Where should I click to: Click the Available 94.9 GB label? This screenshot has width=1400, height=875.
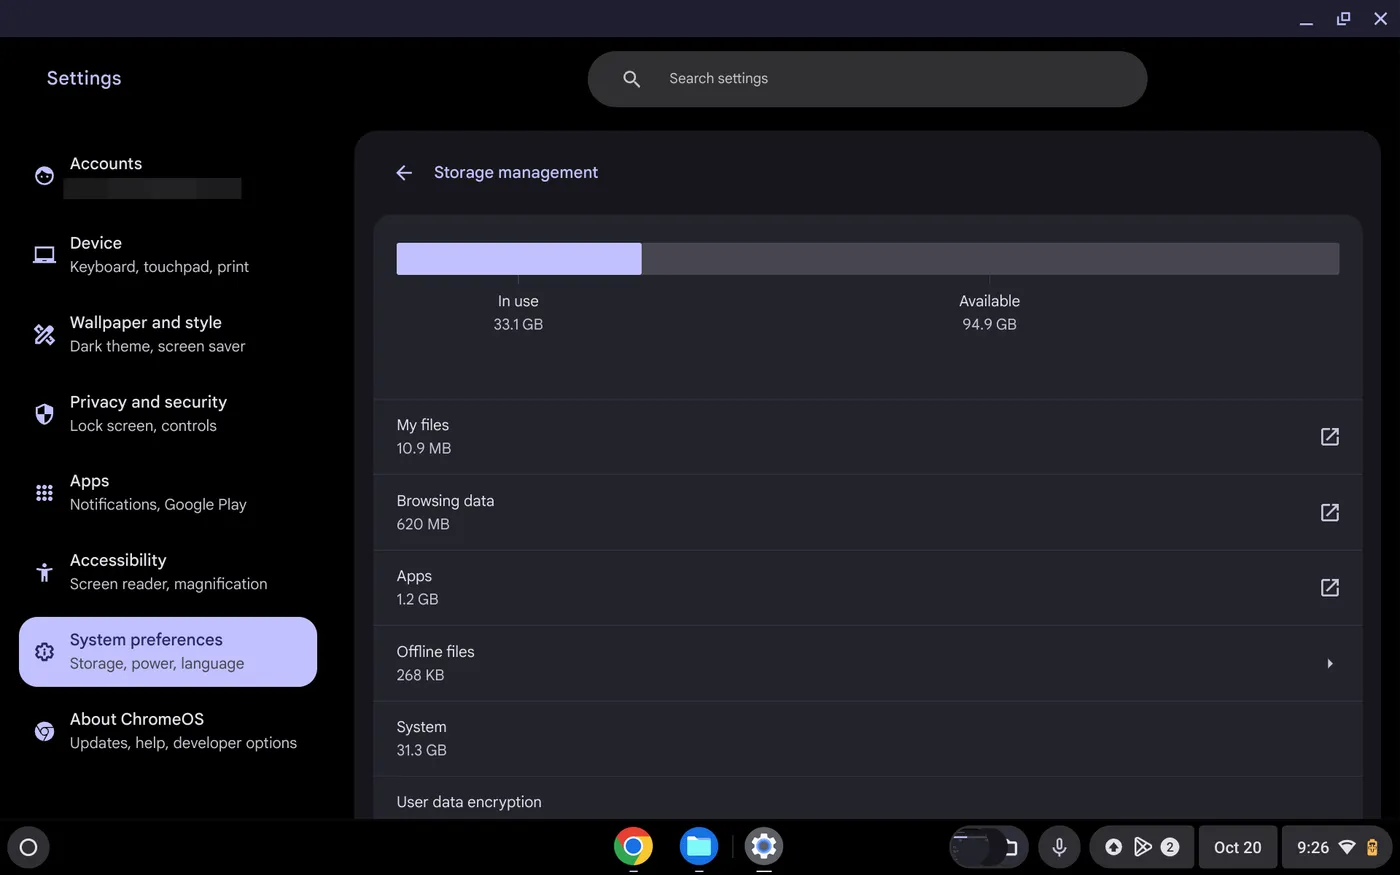pos(990,312)
